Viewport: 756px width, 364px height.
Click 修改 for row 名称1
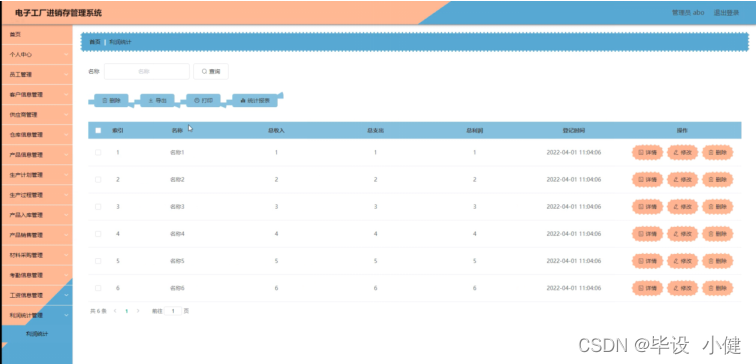point(682,152)
